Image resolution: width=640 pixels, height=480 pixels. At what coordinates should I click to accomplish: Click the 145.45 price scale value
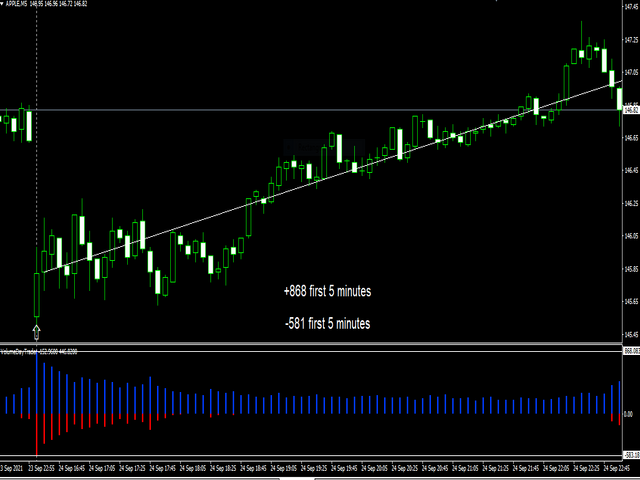click(x=631, y=335)
